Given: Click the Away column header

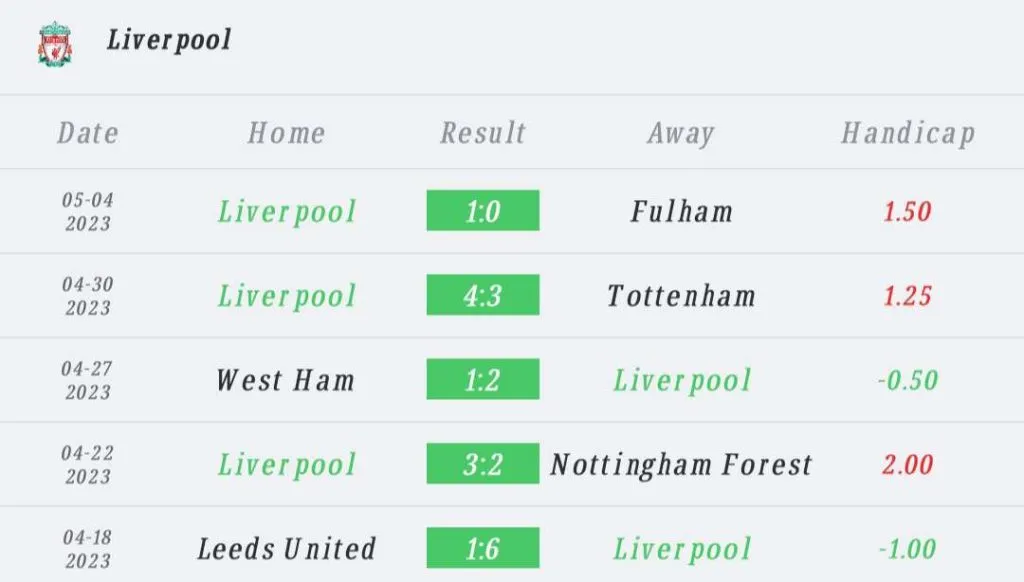Looking at the screenshot, I should tap(681, 133).
